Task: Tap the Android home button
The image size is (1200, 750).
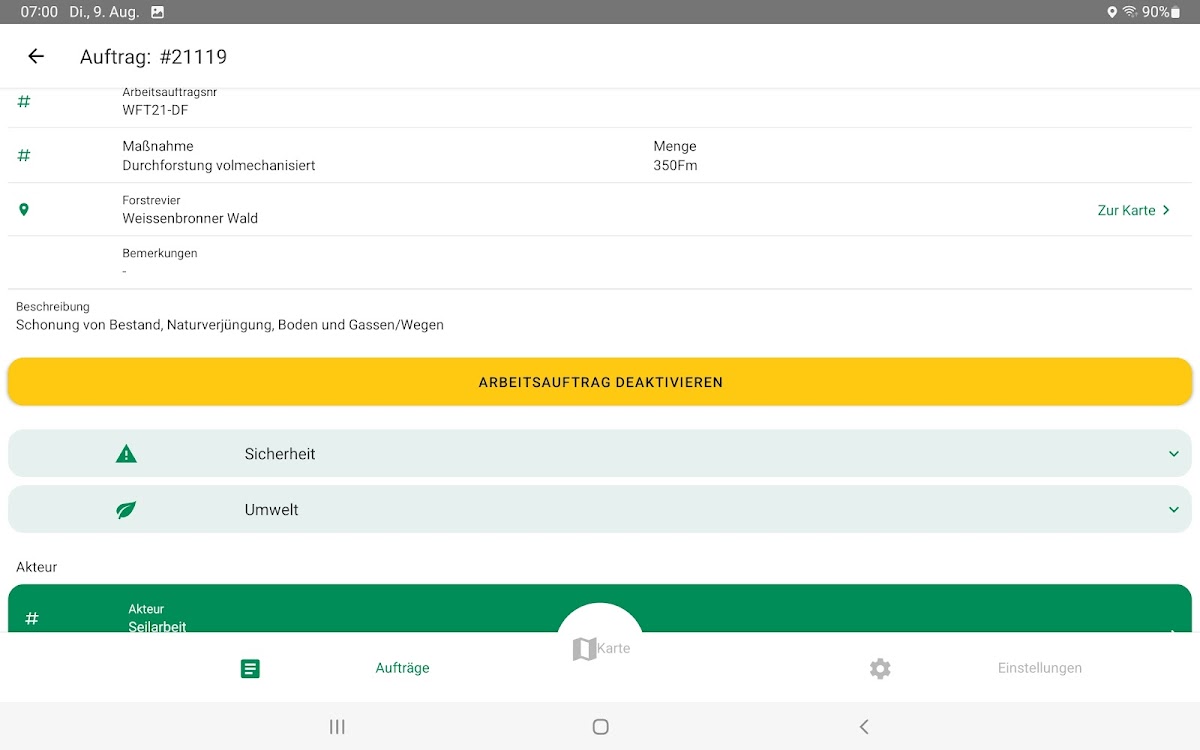Action: coord(600,727)
